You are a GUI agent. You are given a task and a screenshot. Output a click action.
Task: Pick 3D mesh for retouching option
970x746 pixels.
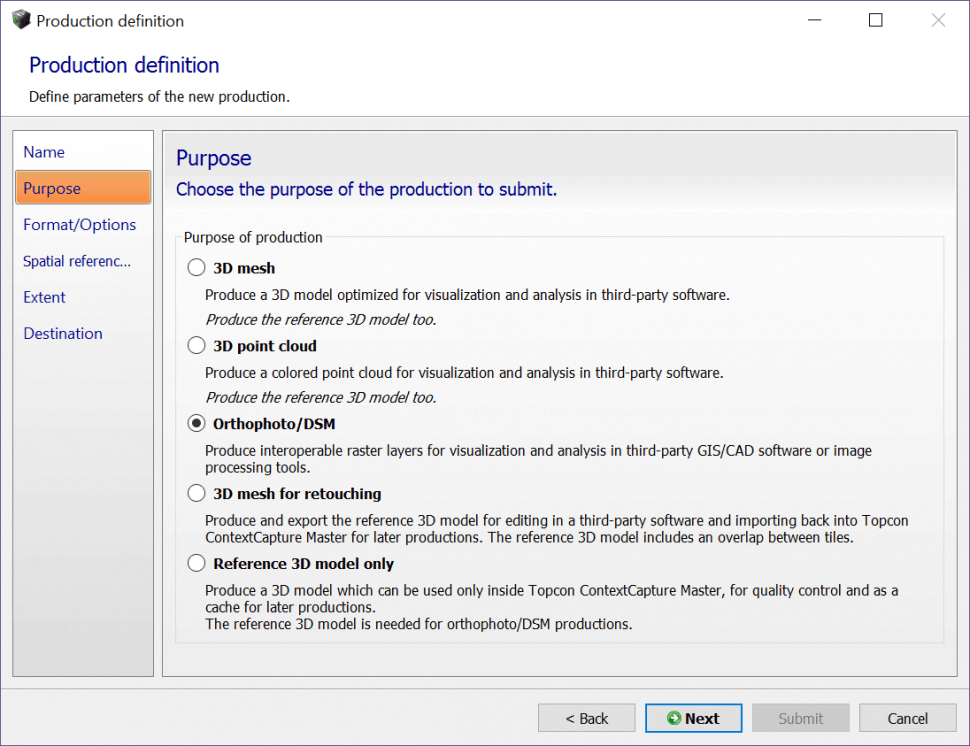197,493
